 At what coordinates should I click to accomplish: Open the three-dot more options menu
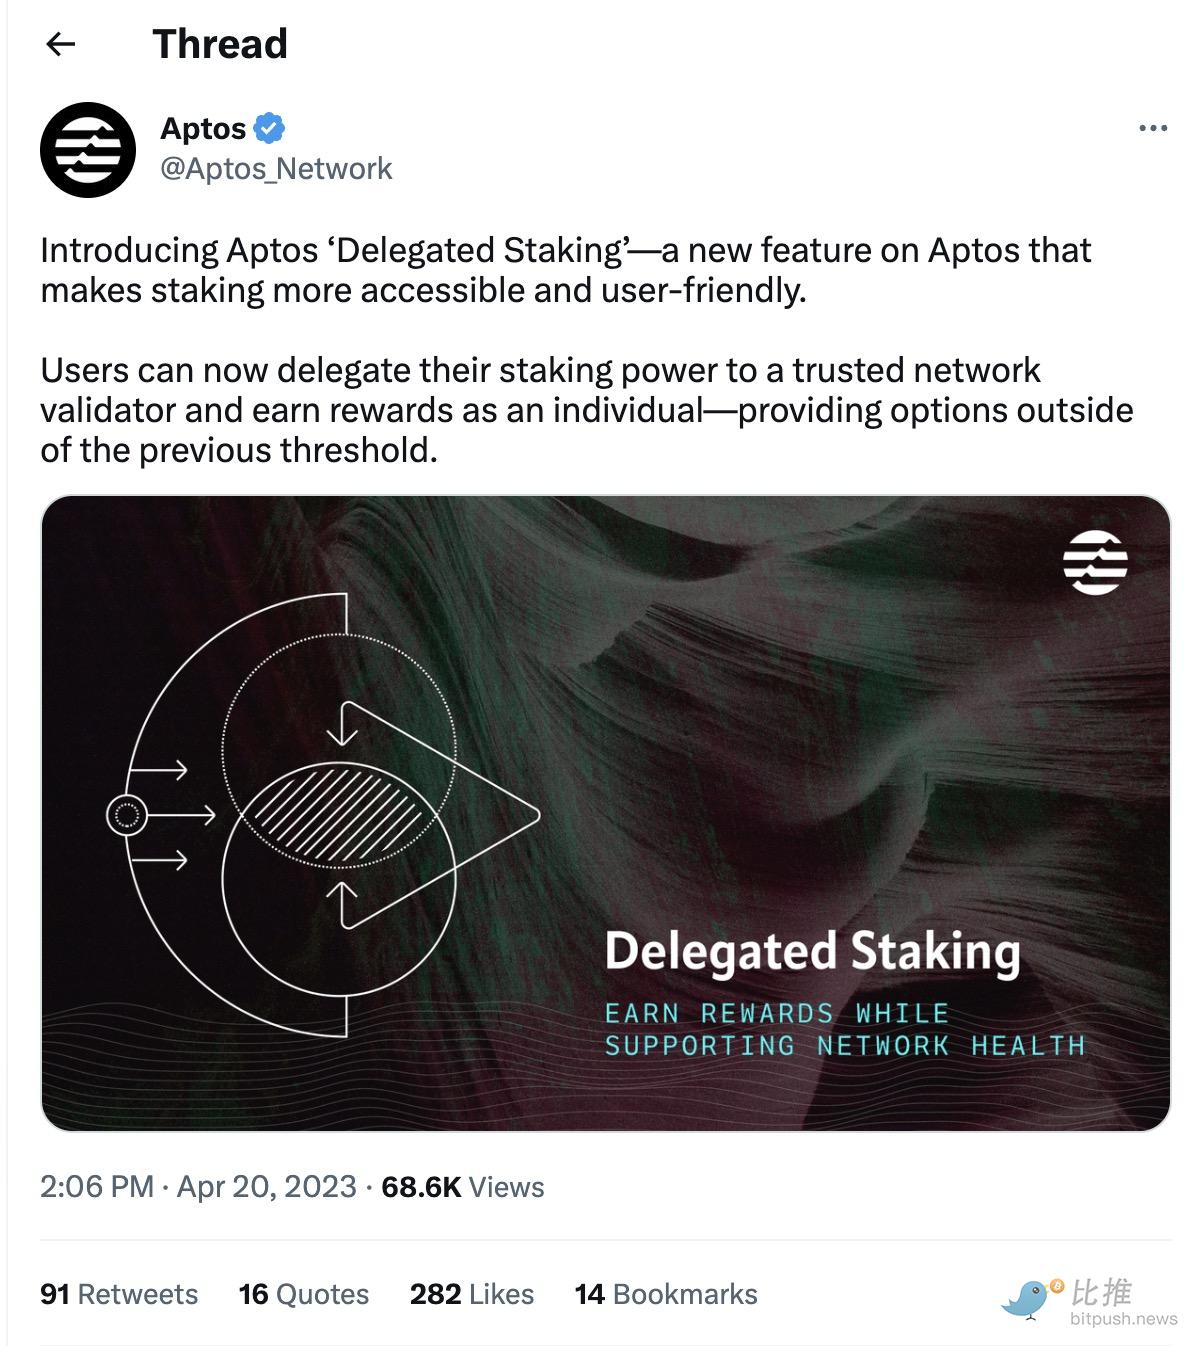coord(1153,128)
